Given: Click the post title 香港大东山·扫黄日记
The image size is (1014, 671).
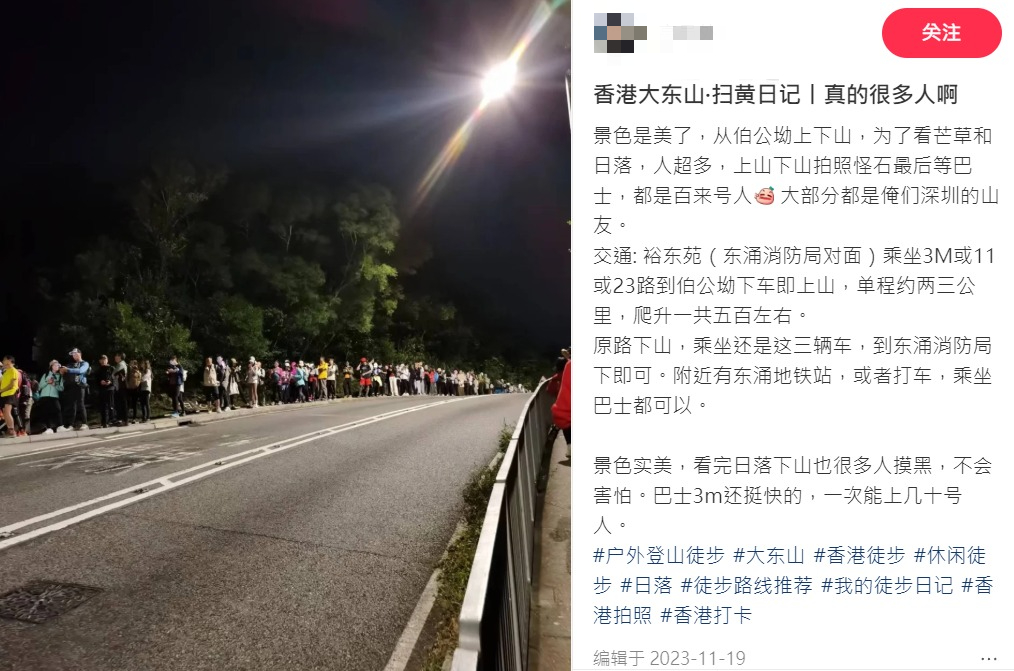Looking at the screenshot, I should click(697, 94).
